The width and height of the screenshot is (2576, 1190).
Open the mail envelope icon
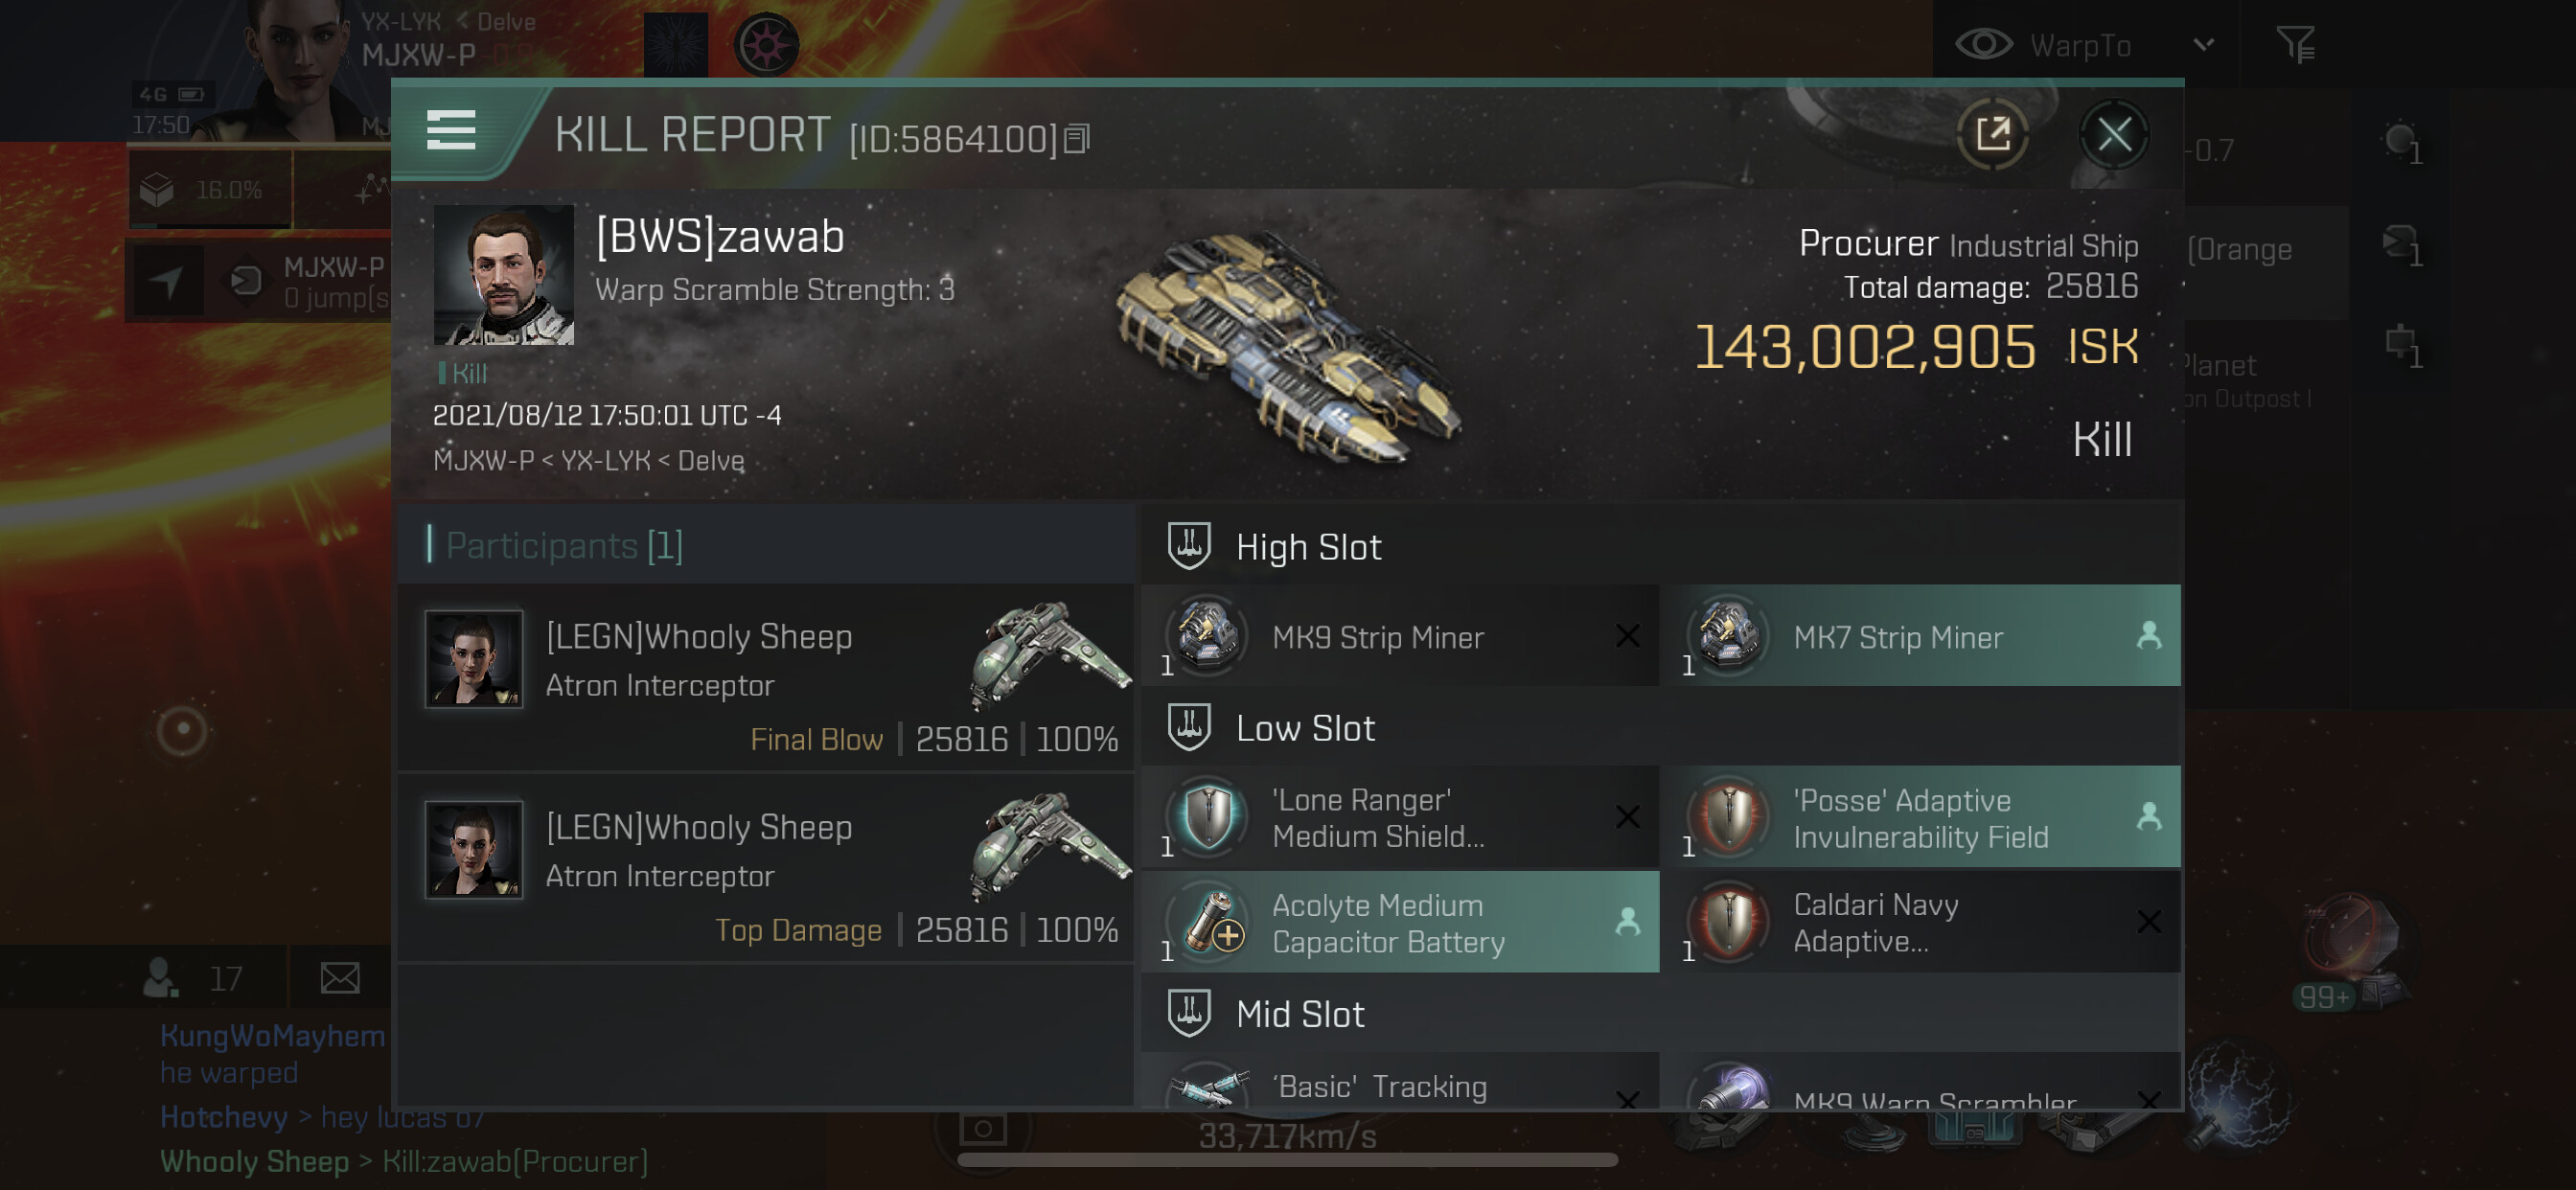[x=340, y=977]
